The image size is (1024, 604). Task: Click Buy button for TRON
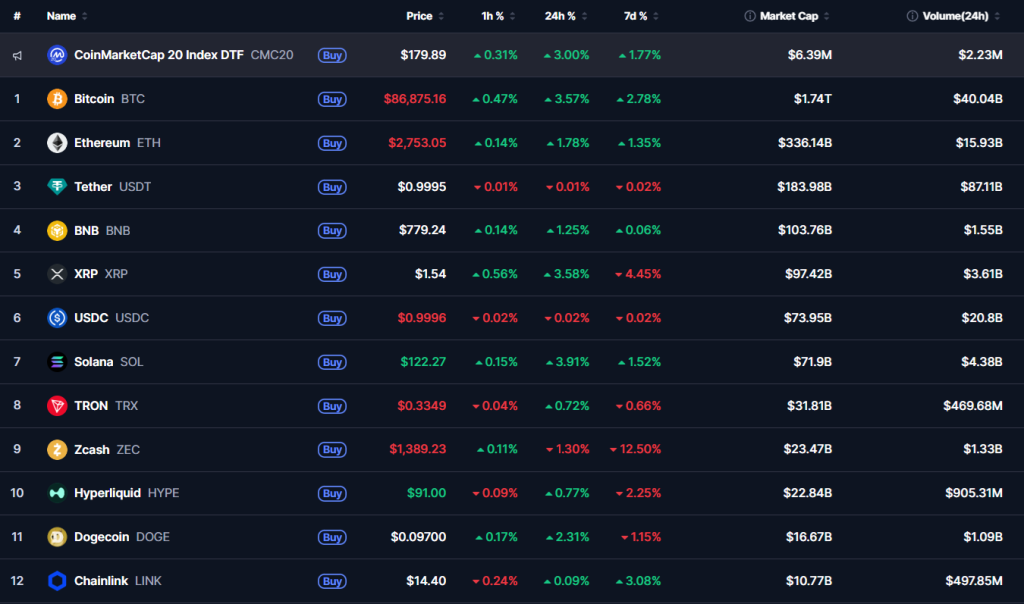332,405
